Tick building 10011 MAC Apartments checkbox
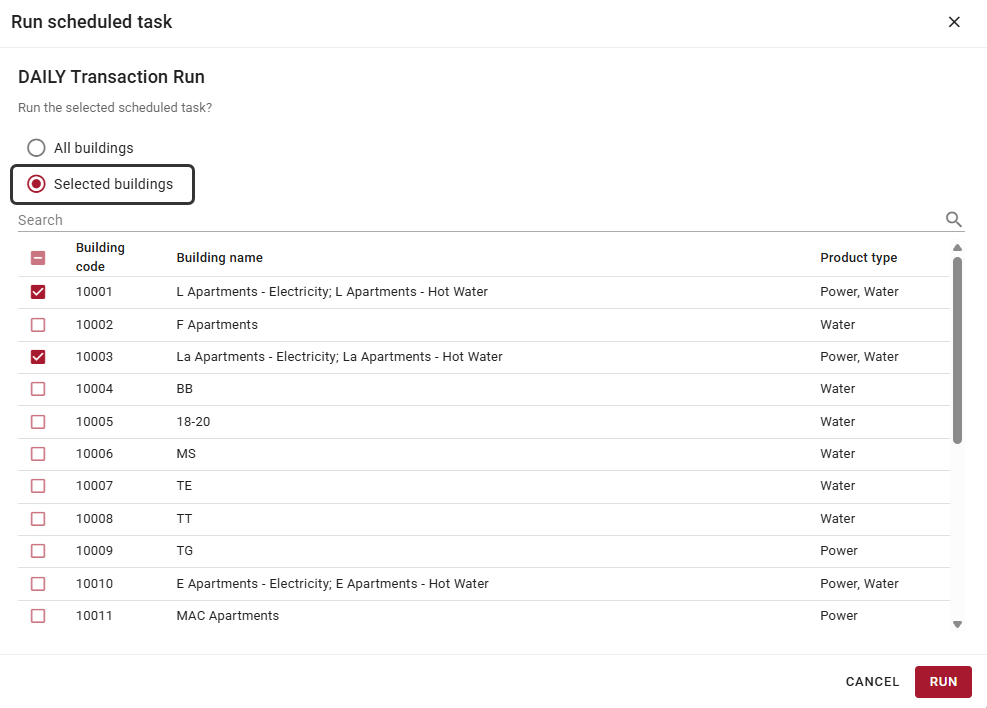The image size is (987, 708). 38,615
